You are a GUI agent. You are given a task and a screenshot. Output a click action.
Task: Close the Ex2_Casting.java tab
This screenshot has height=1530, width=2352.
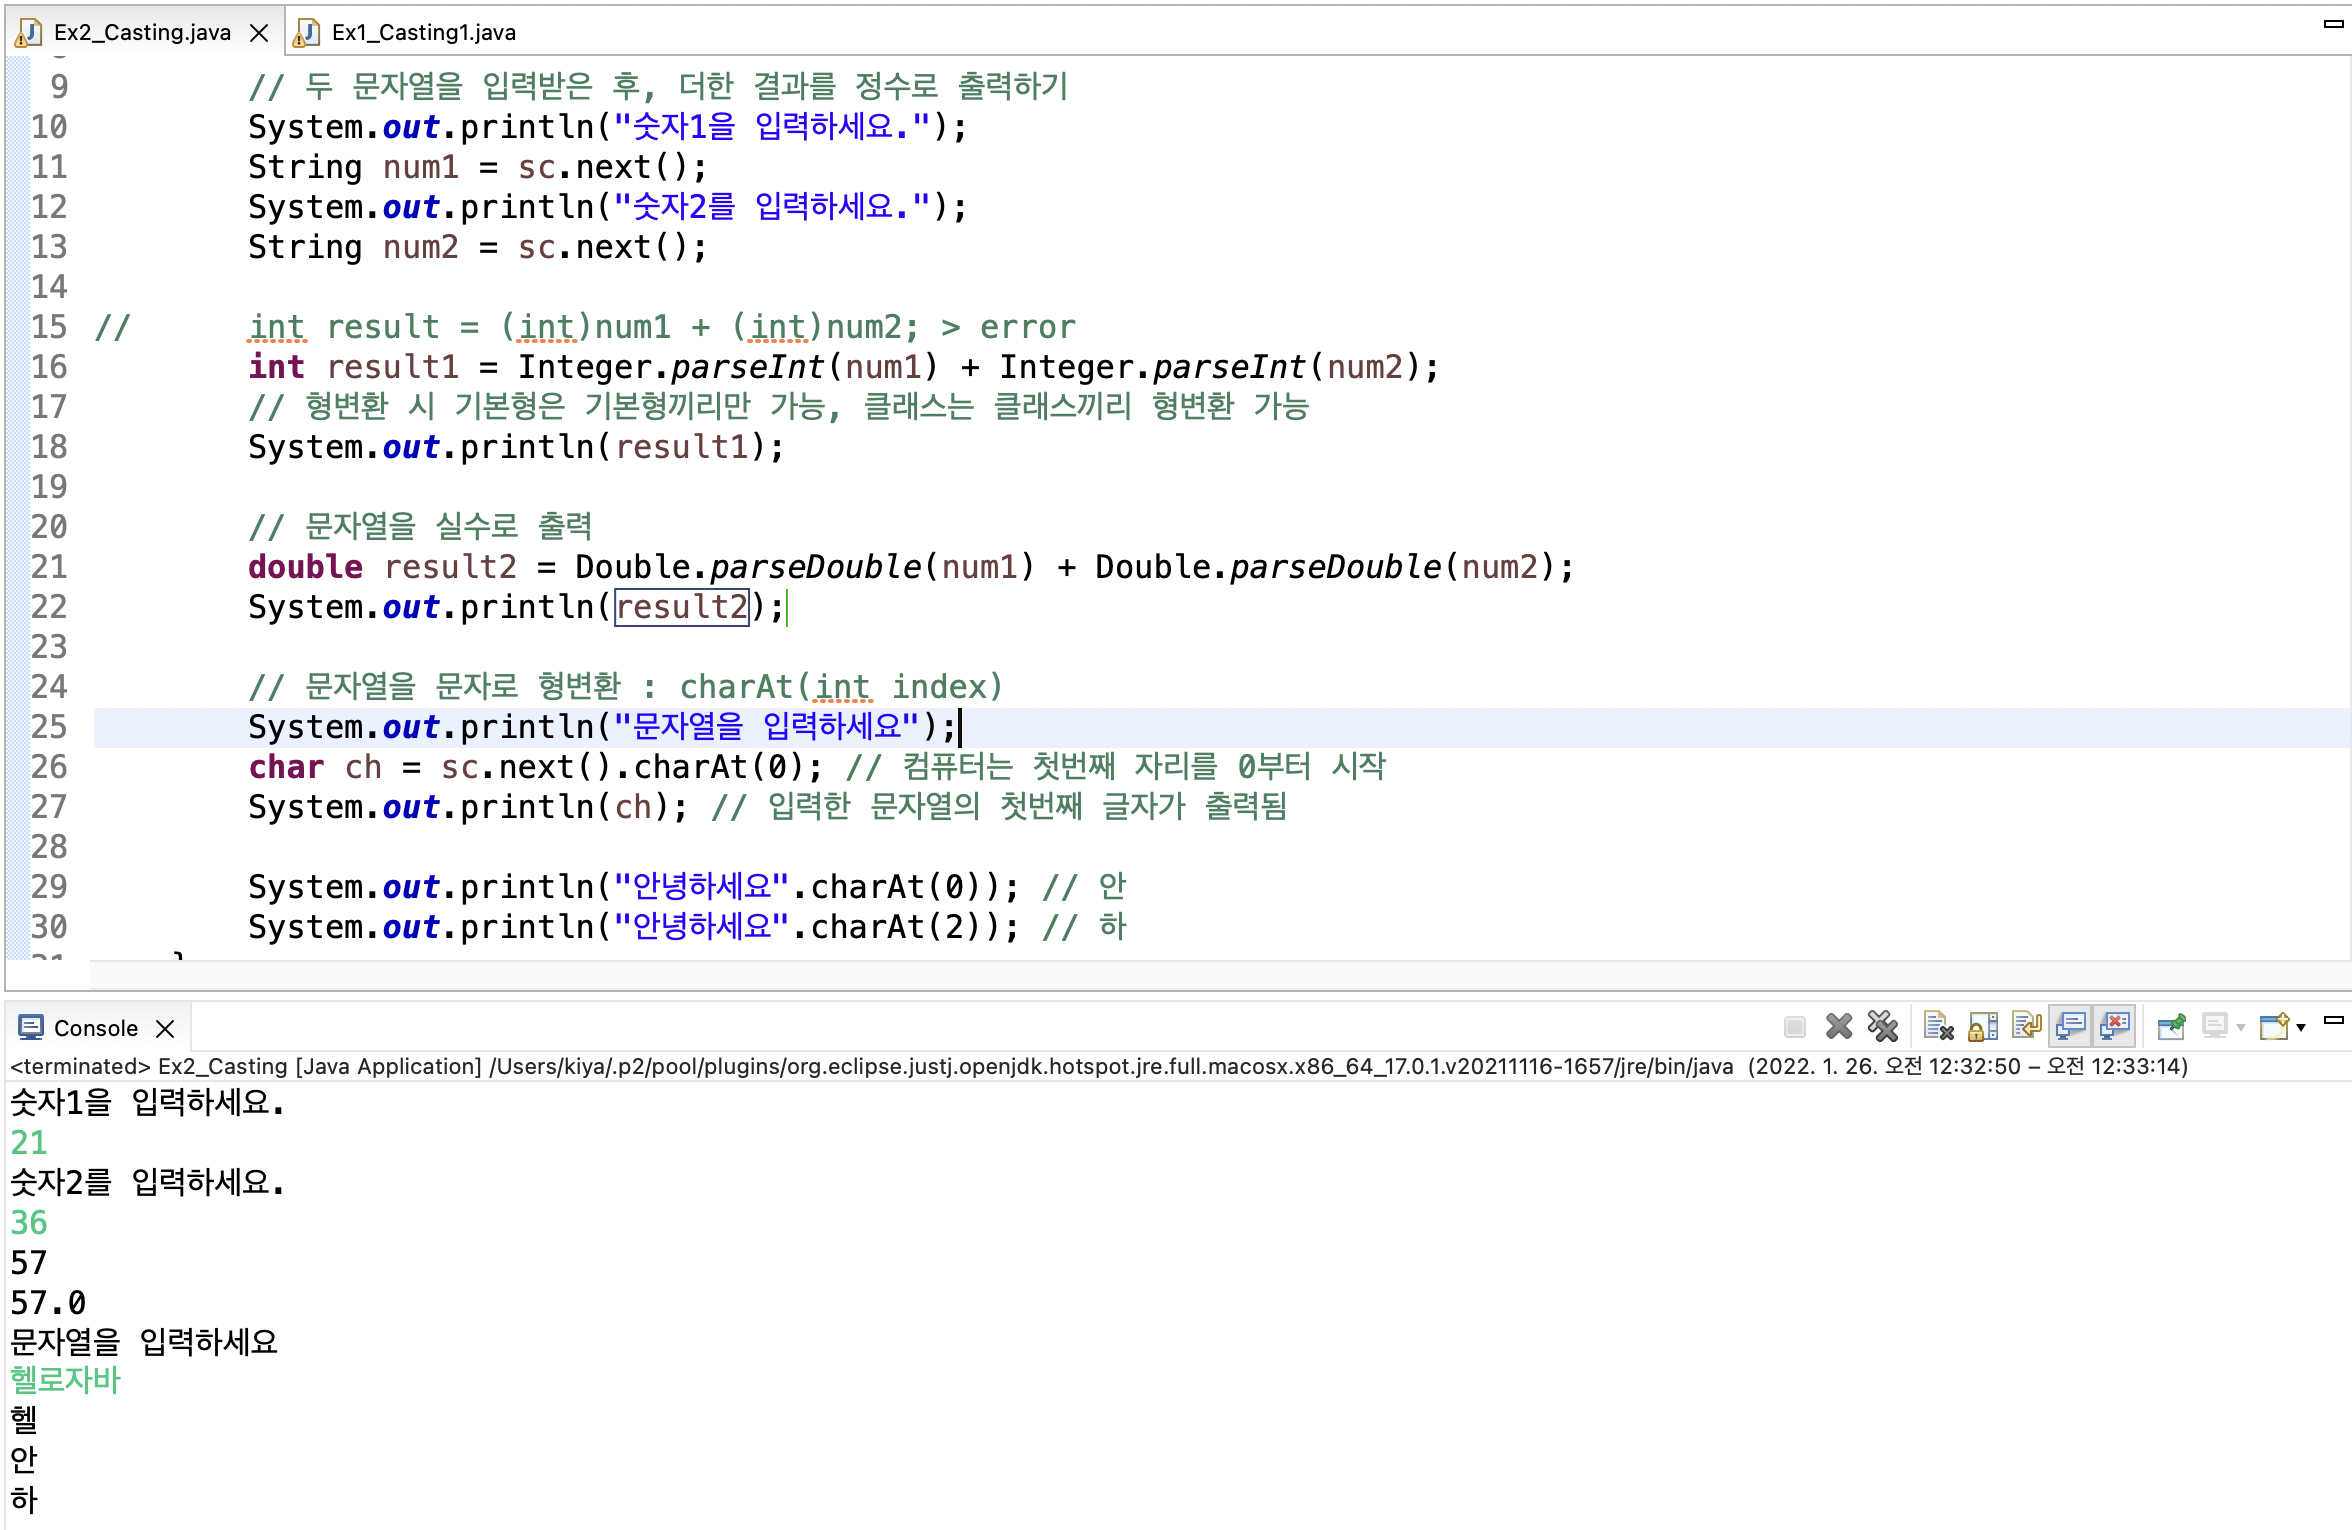[x=259, y=33]
